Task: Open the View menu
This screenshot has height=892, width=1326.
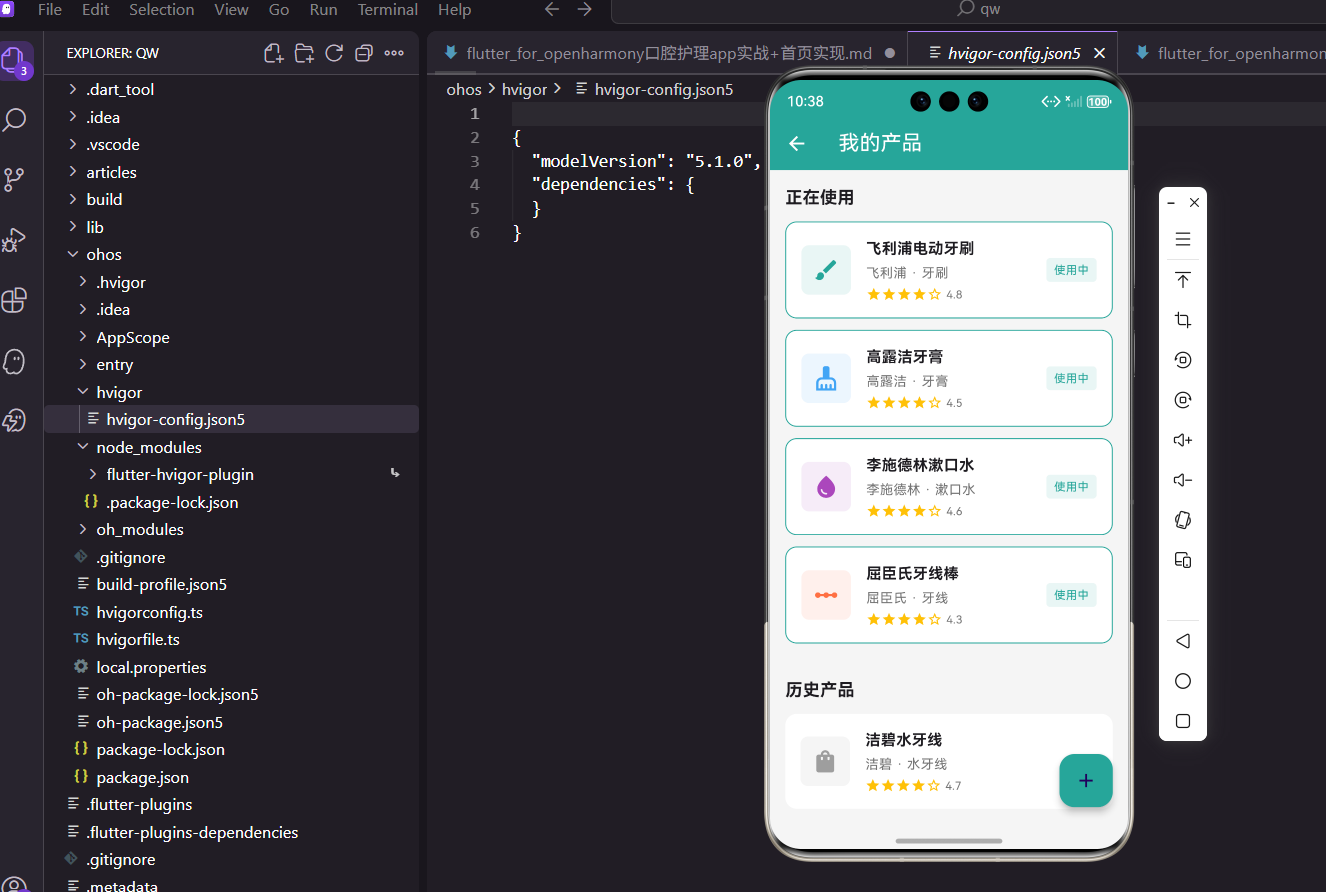Action: tap(231, 10)
